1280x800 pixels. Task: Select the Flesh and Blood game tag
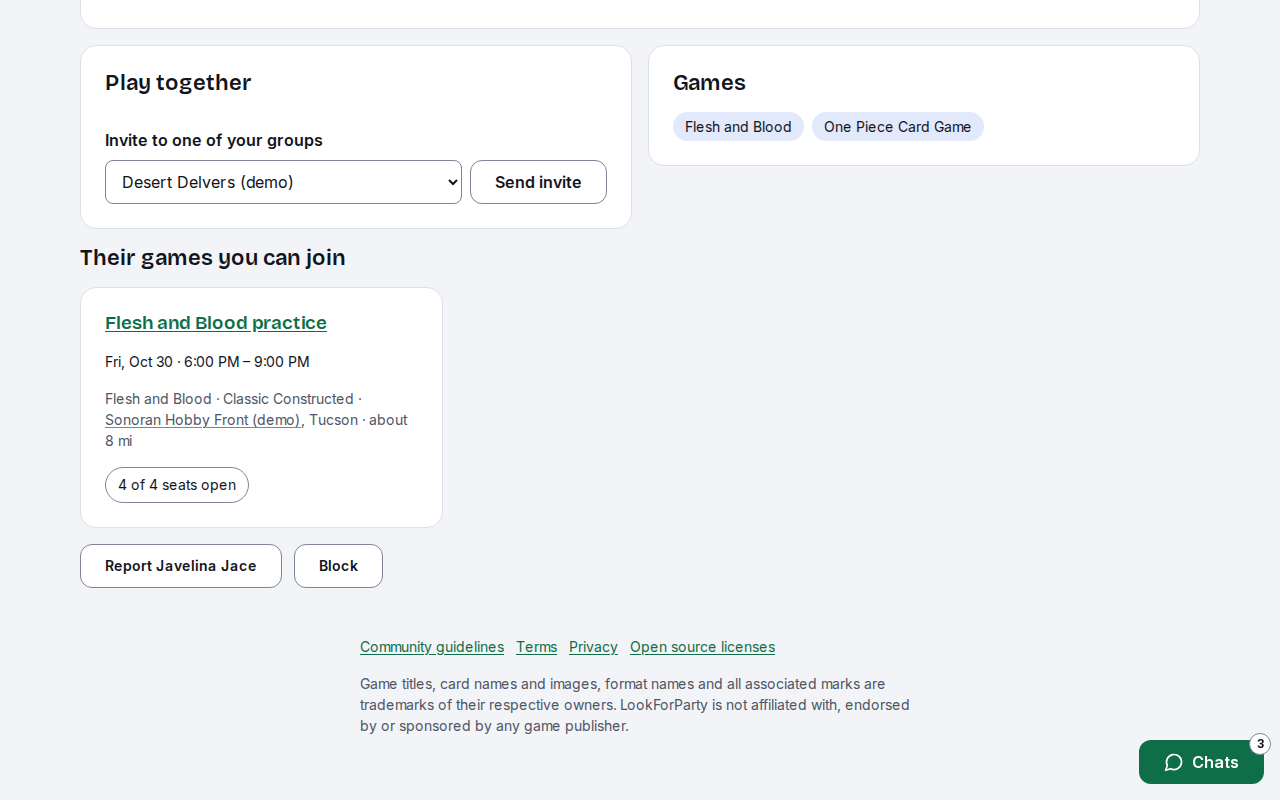738,127
